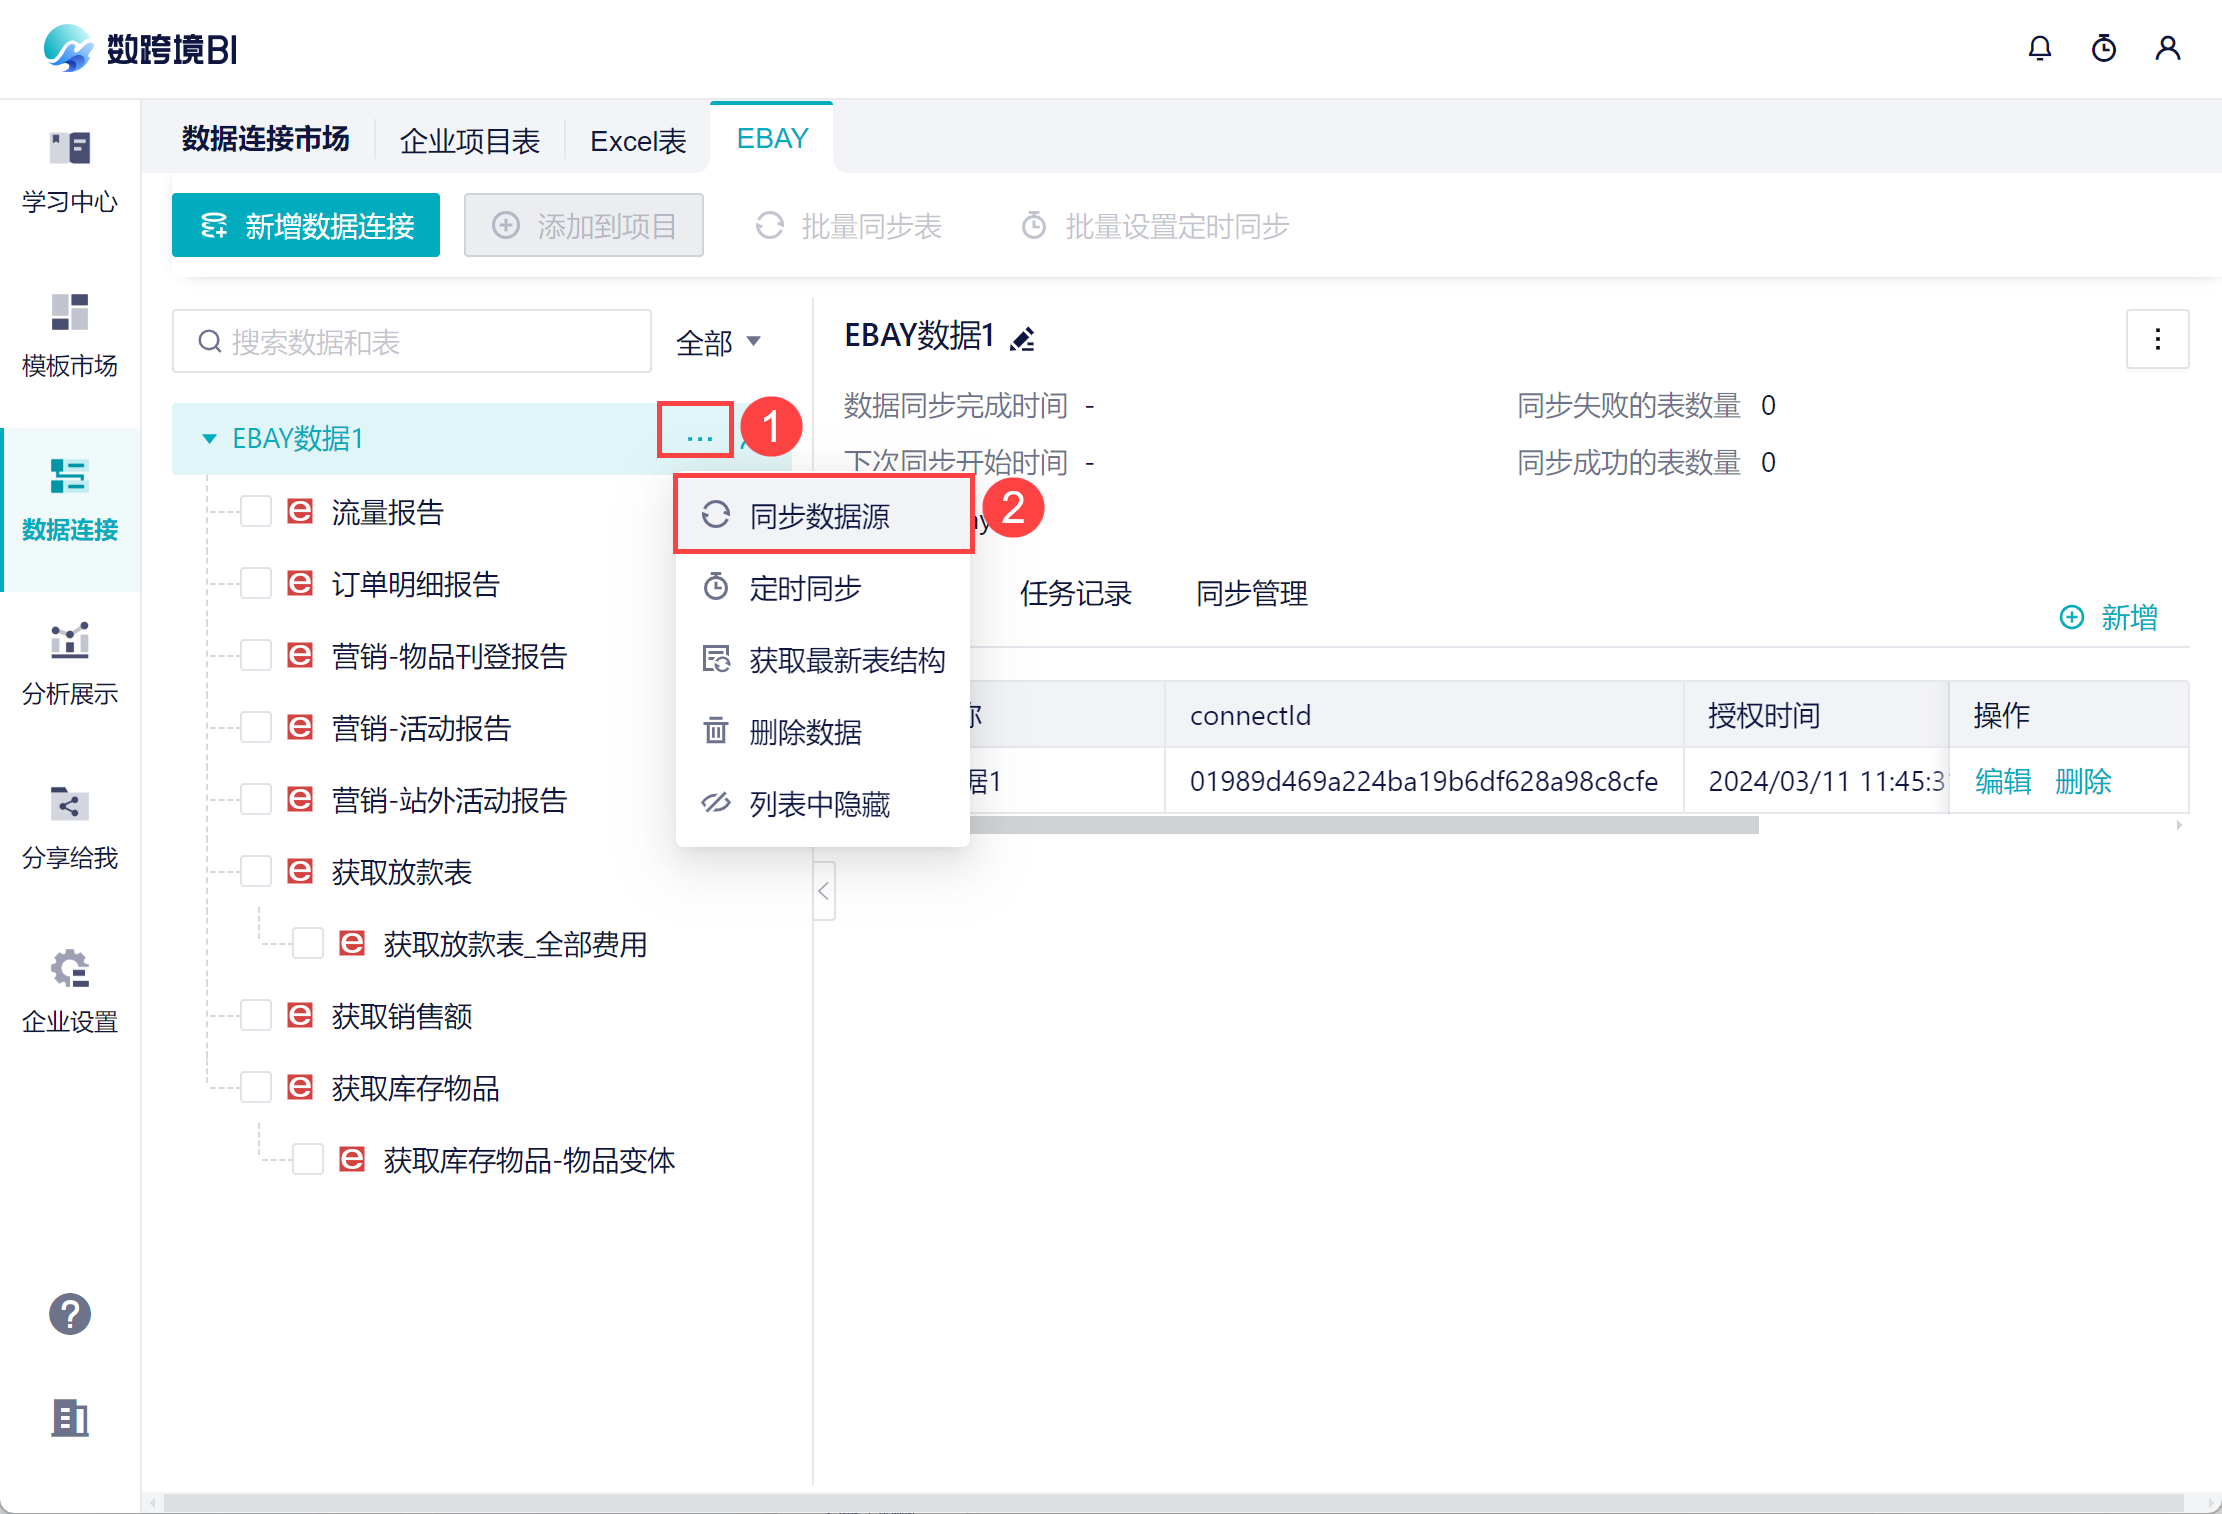The image size is (2222, 1514).
Task: Select the 营销-活动报告 checkbox
Action: coord(257,728)
